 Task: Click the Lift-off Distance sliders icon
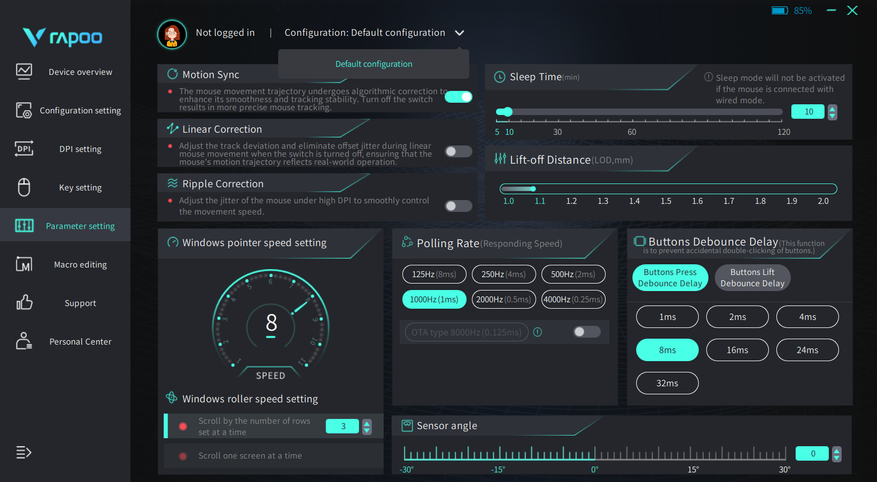tap(500, 159)
